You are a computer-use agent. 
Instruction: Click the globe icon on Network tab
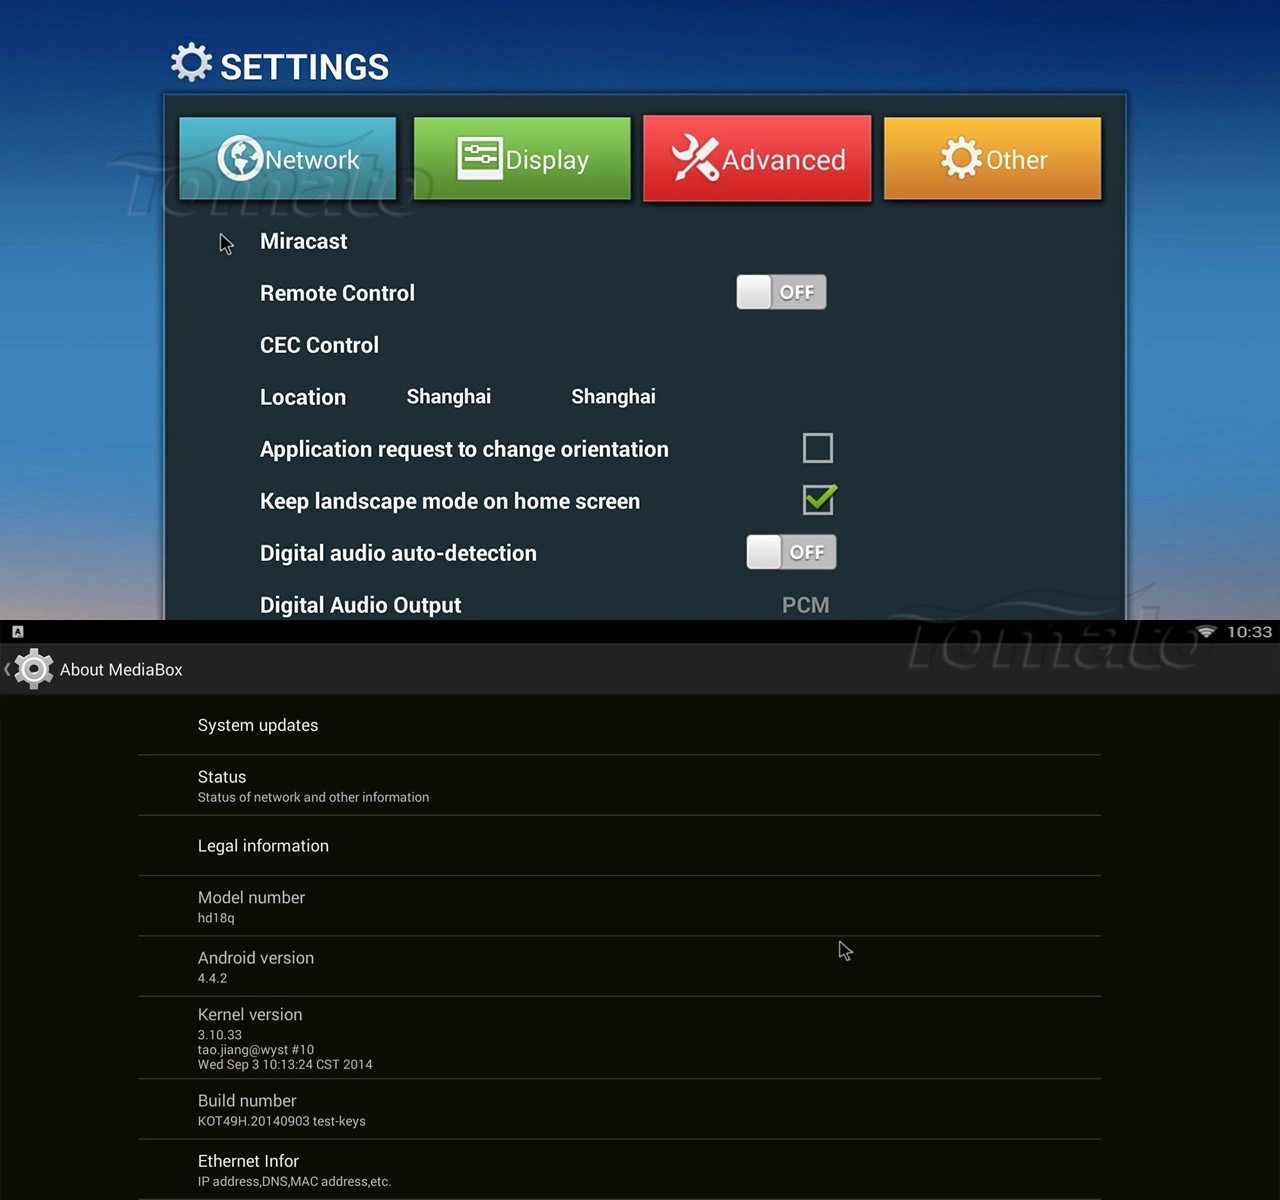(x=240, y=158)
